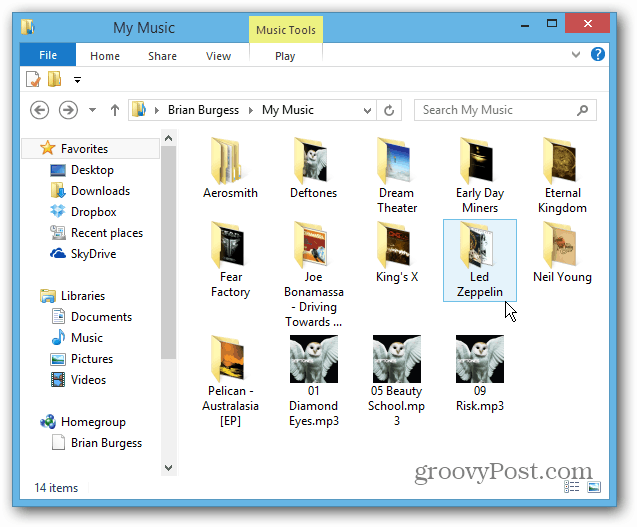Click the Back navigation arrow
The height and width of the screenshot is (527, 637).
tap(39, 110)
